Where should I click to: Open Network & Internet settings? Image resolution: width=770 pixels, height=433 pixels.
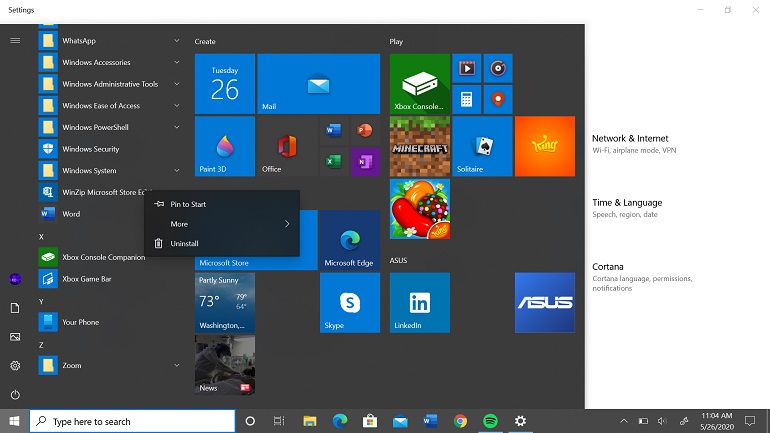click(x=630, y=139)
